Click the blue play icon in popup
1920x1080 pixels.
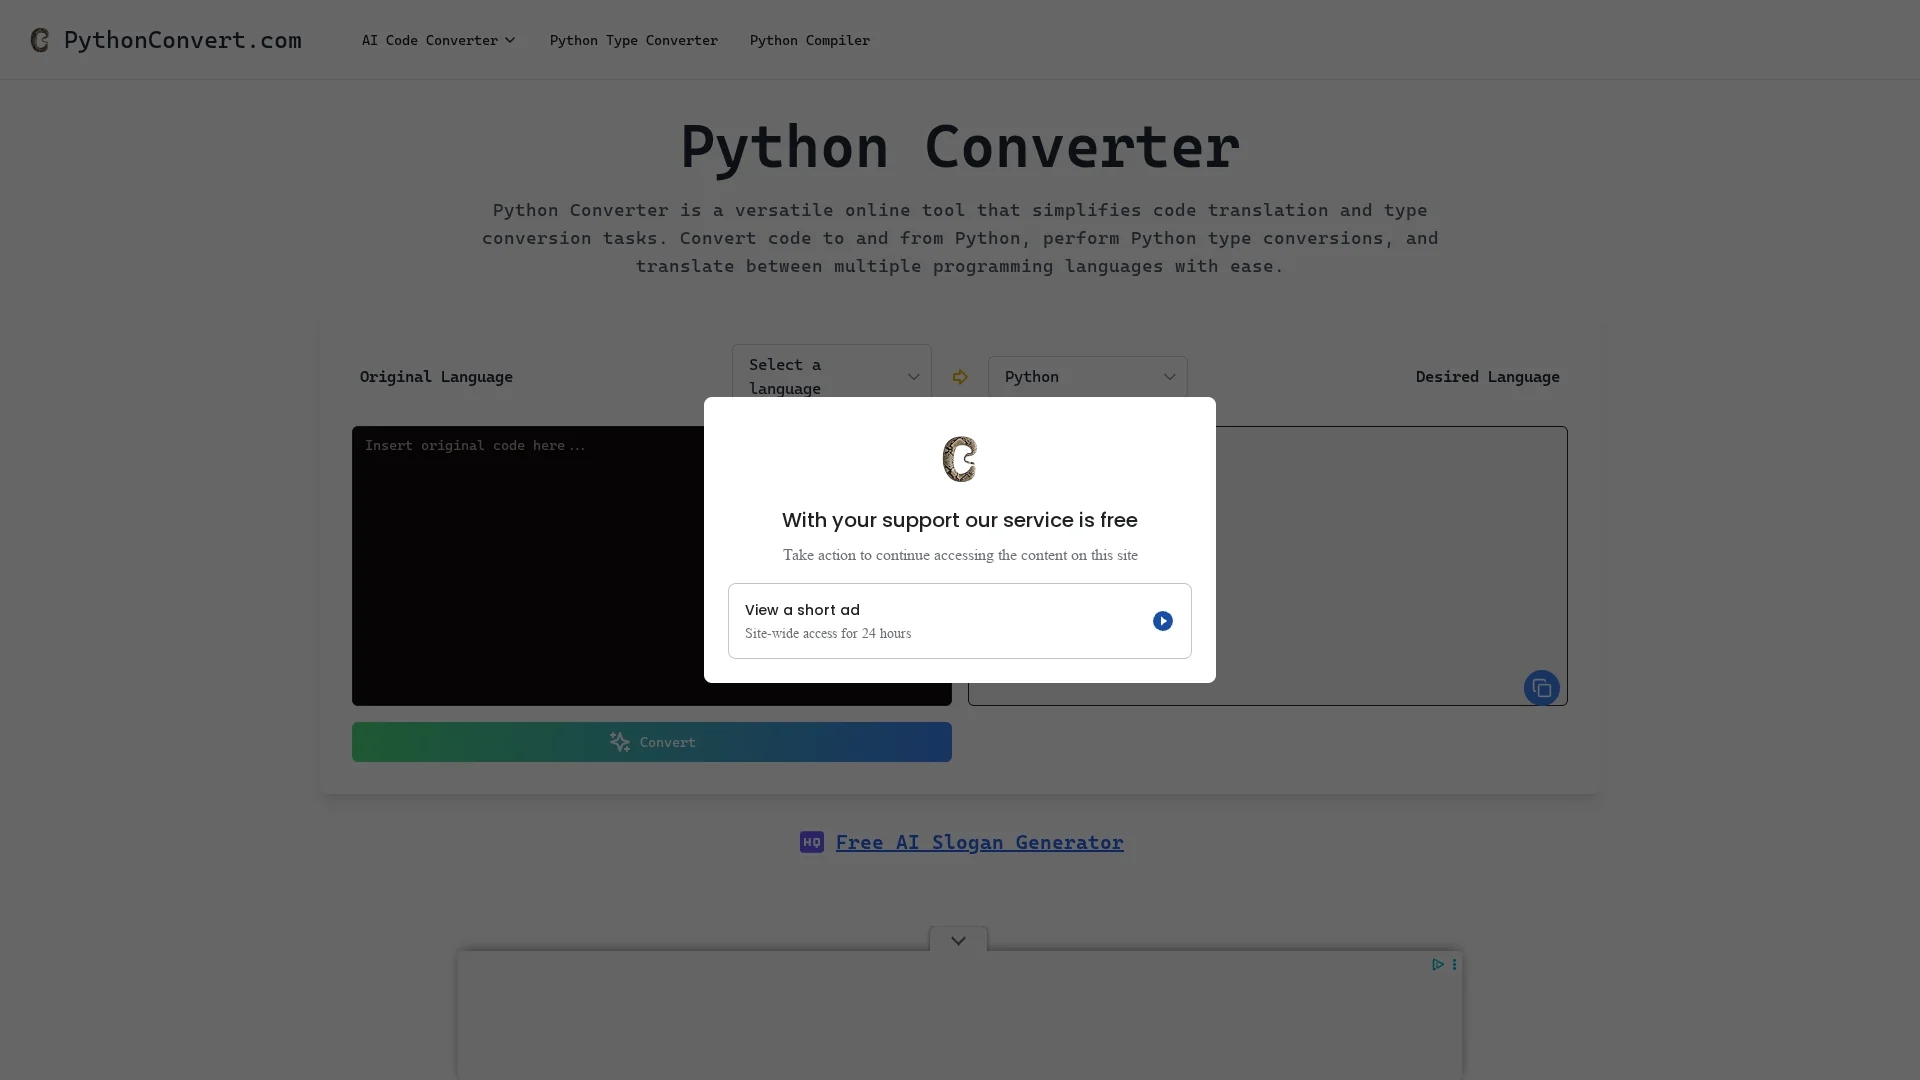[1162, 621]
